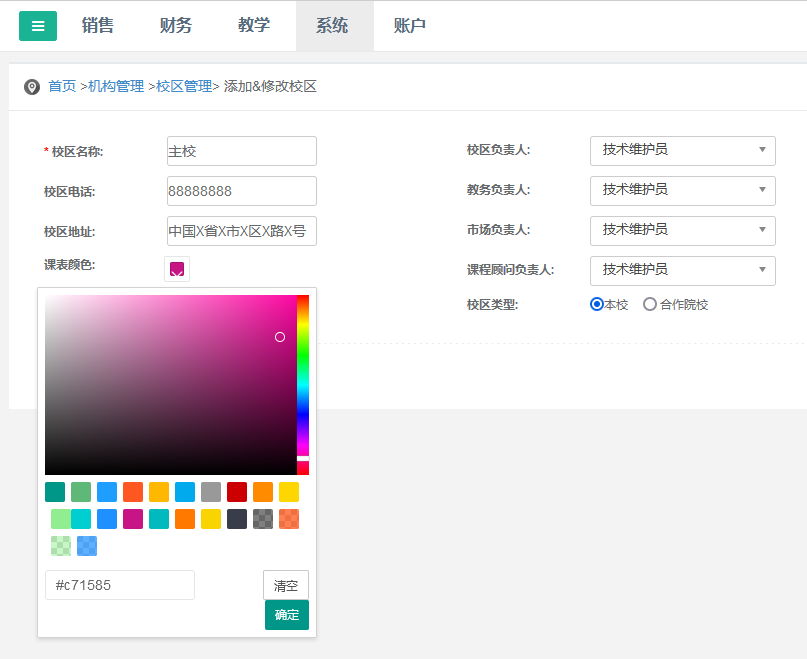The image size is (807, 659).
Task: Open the 课表颜色 color picker swatch
Action: [177, 269]
